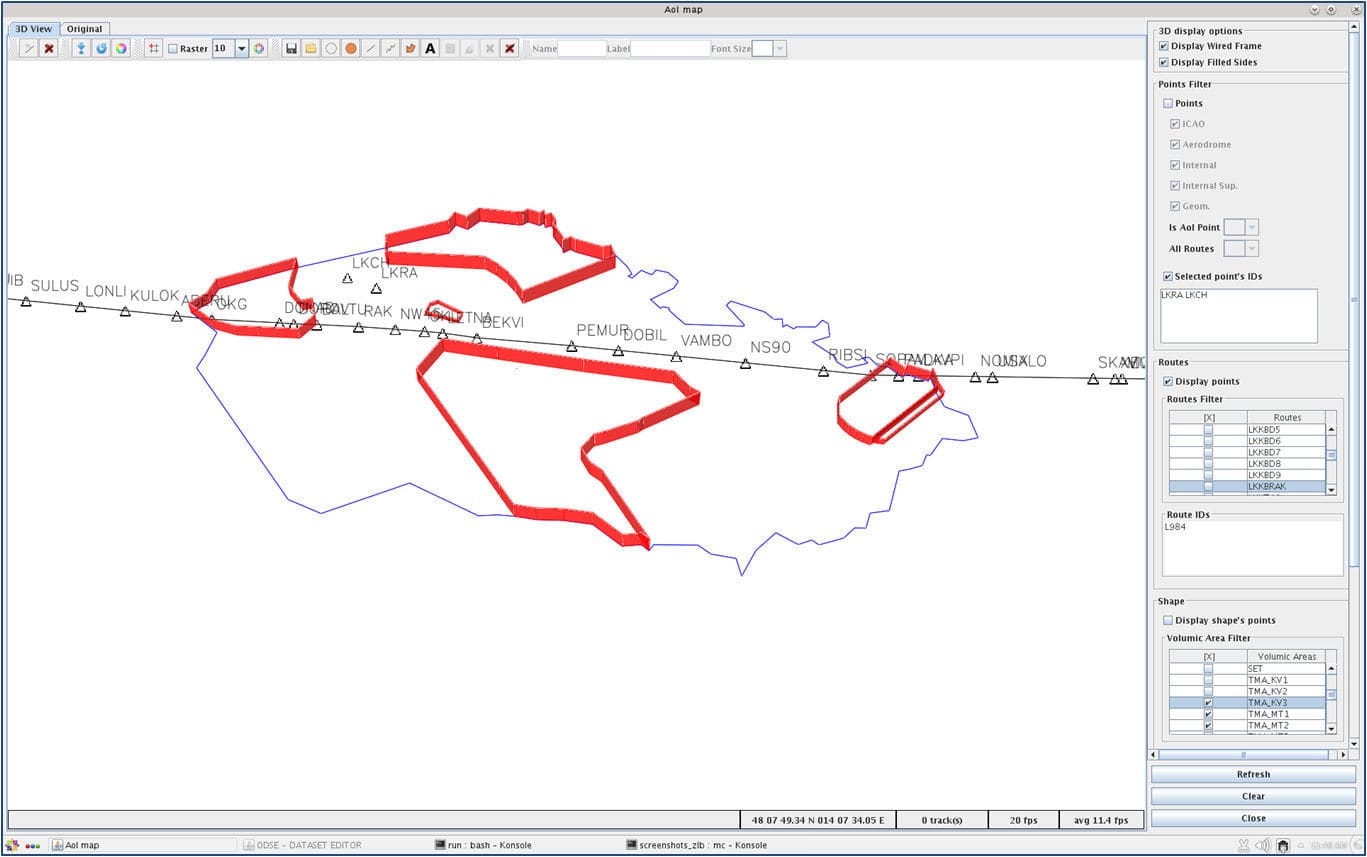Click the blue globe refresh icon
The image size is (1367, 857).
[101, 47]
